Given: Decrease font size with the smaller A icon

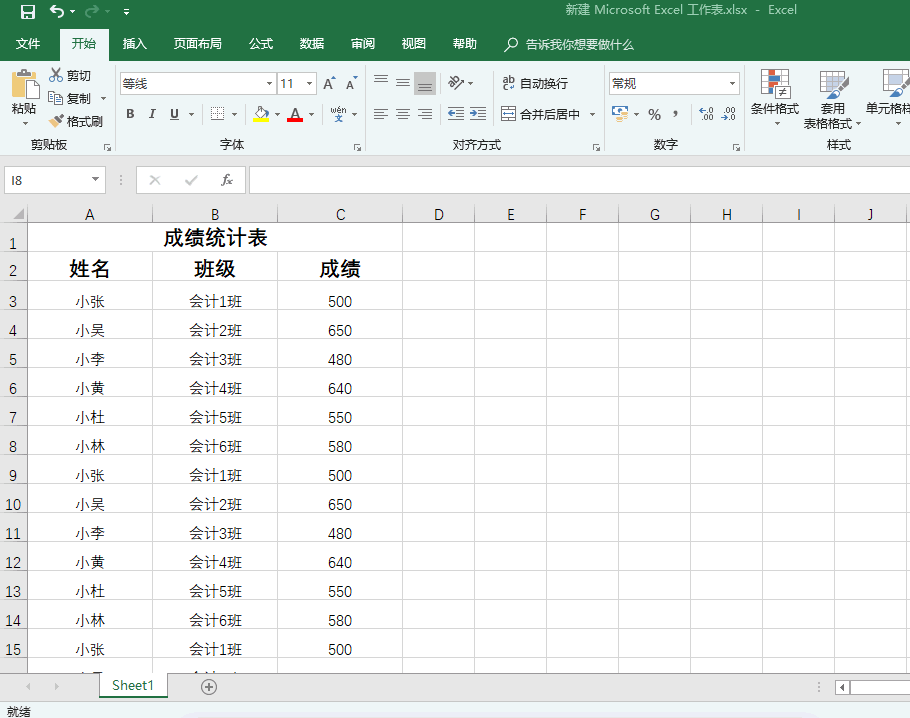Looking at the screenshot, I should coord(351,84).
